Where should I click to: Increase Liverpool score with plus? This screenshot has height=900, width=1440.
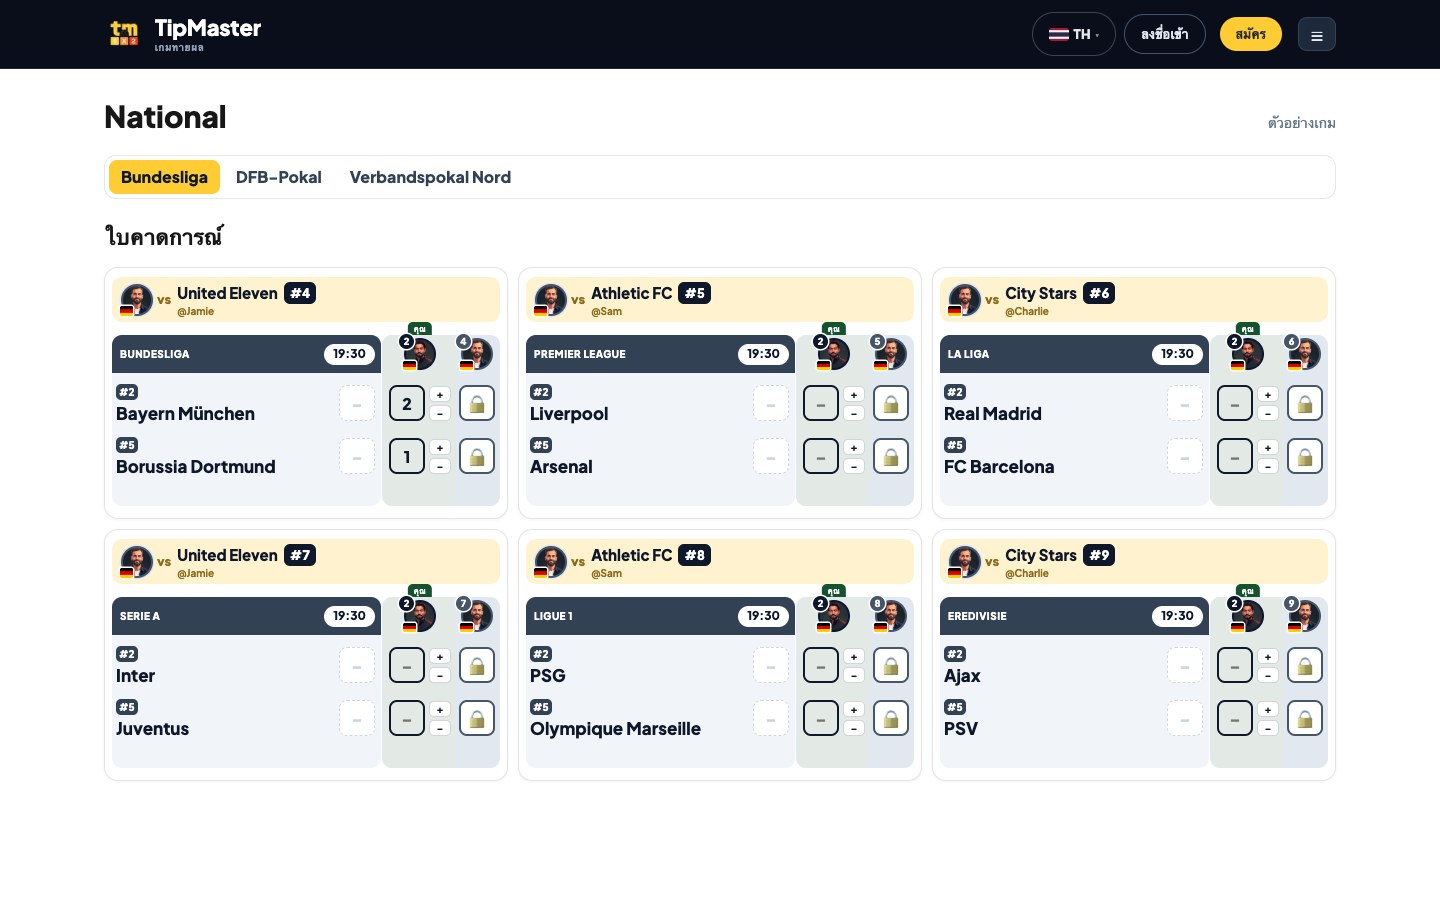[854, 395]
